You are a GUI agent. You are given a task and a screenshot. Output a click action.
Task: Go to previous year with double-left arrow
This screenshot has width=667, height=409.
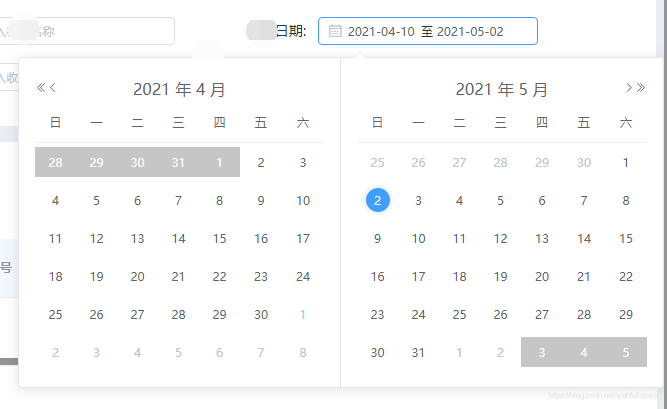pyautogui.click(x=41, y=88)
